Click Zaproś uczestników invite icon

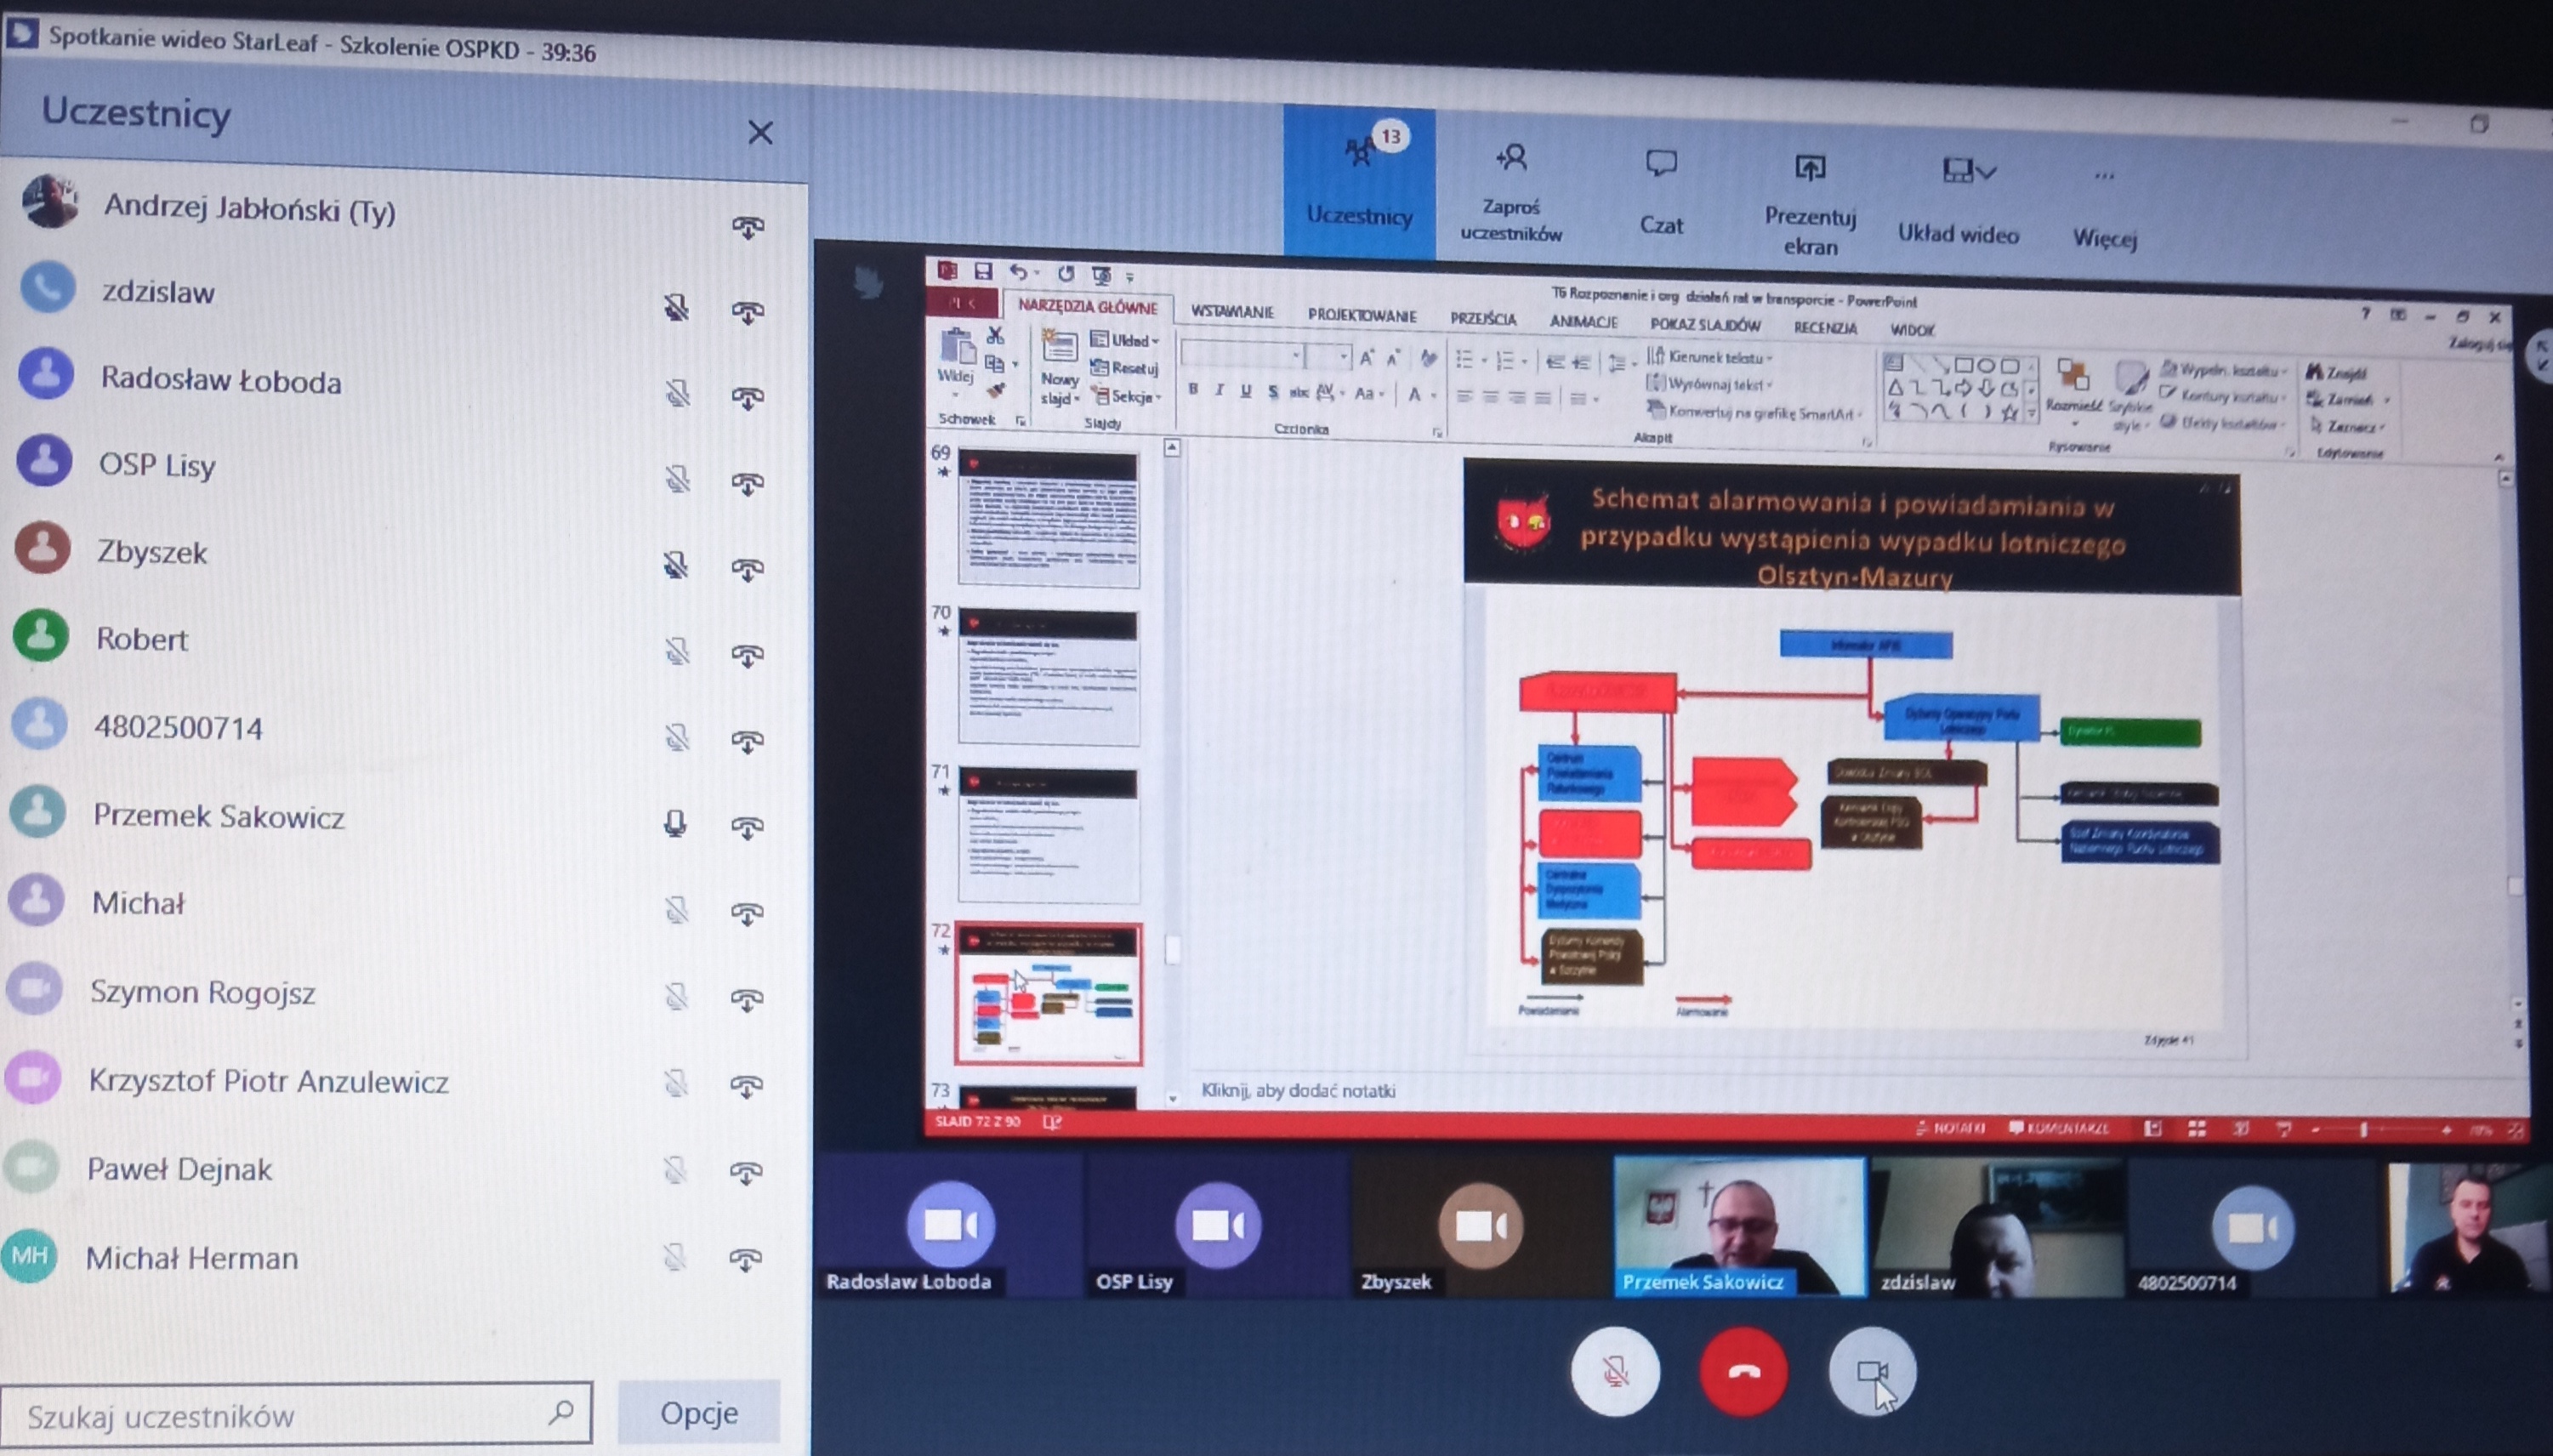[x=1511, y=158]
